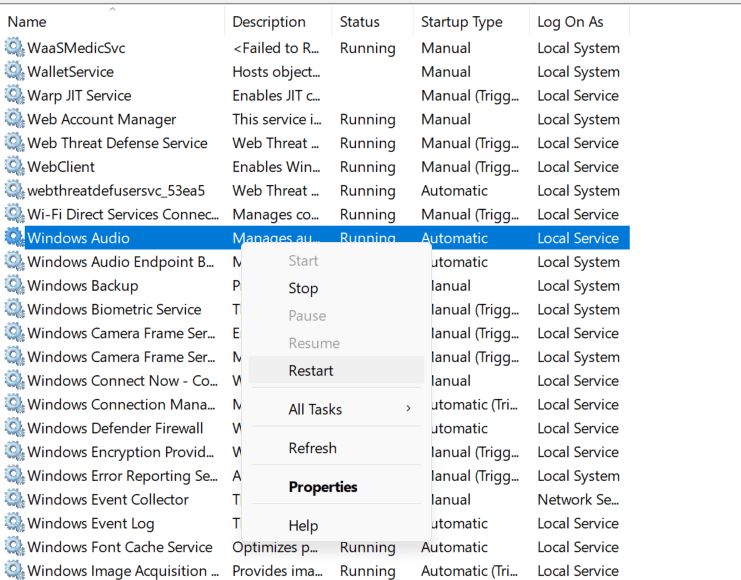The width and height of the screenshot is (741, 580).
Task: Select the Windows Backup service name
Action: [83, 286]
